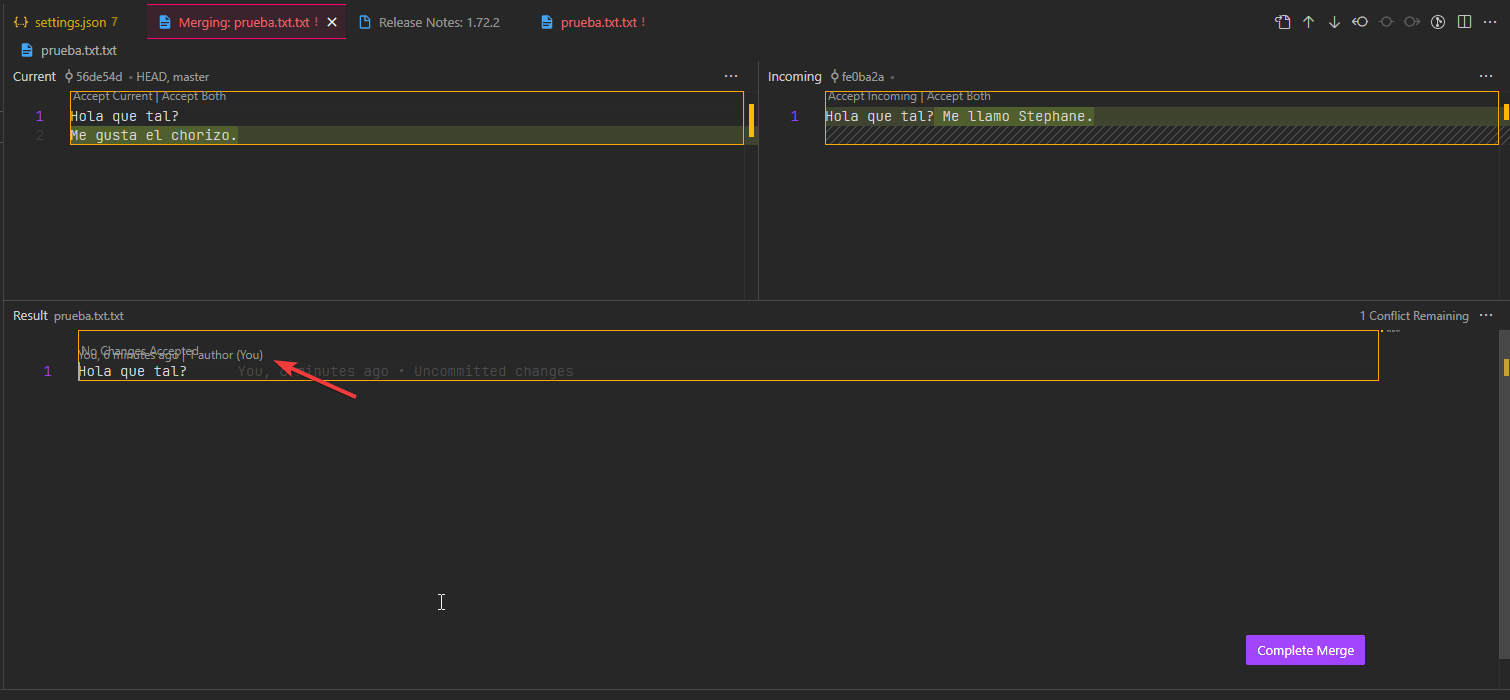The width and height of the screenshot is (1510, 700).
Task: Click Accept Both in the Current pane
Action: [194, 96]
